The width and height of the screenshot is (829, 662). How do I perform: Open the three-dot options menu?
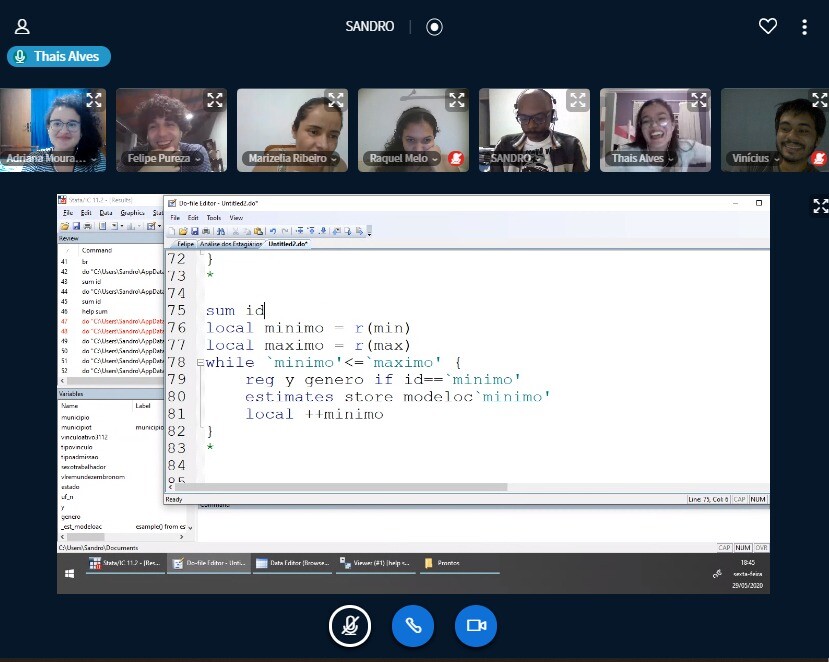(804, 27)
